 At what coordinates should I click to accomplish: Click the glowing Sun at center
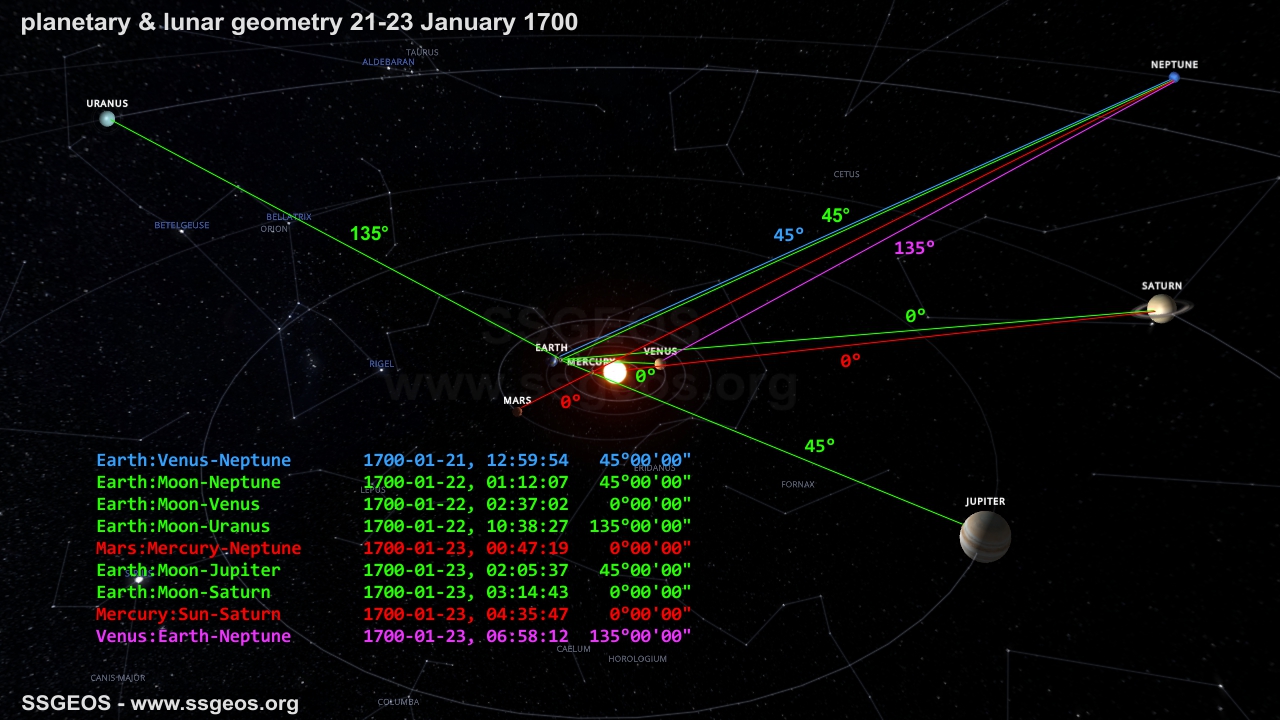point(615,373)
